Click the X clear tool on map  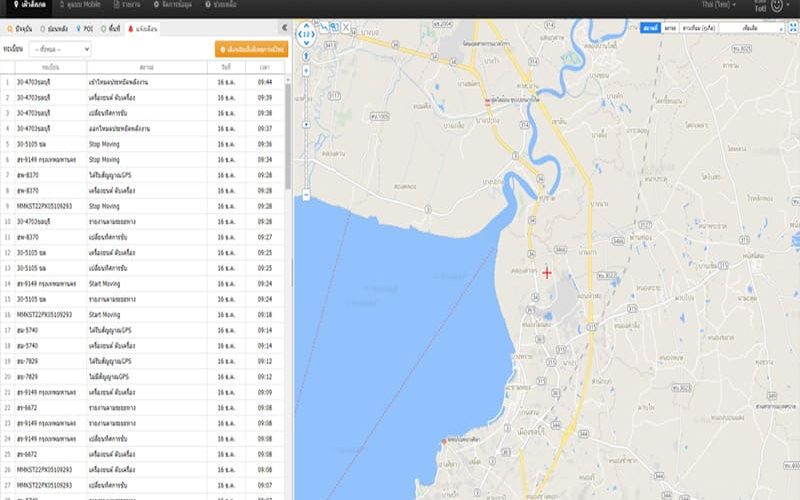click(347, 28)
